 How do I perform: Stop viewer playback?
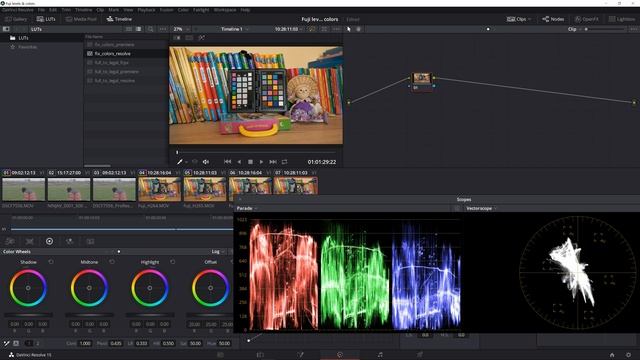251,162
